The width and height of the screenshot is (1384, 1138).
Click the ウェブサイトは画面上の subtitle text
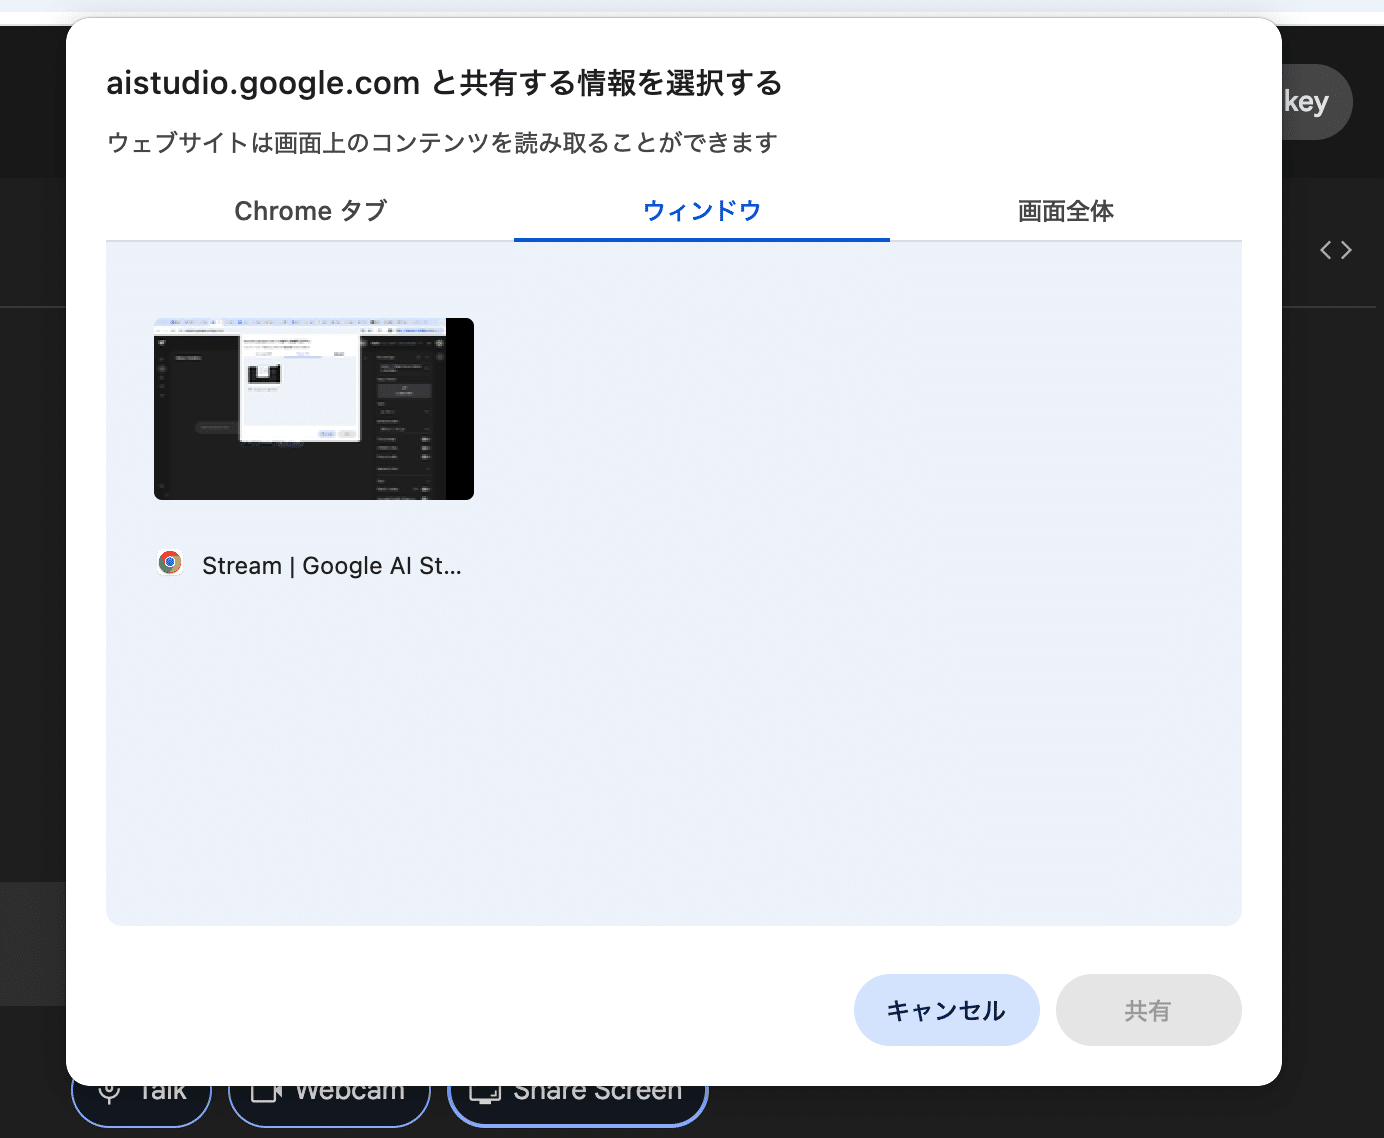click(442, 143)
